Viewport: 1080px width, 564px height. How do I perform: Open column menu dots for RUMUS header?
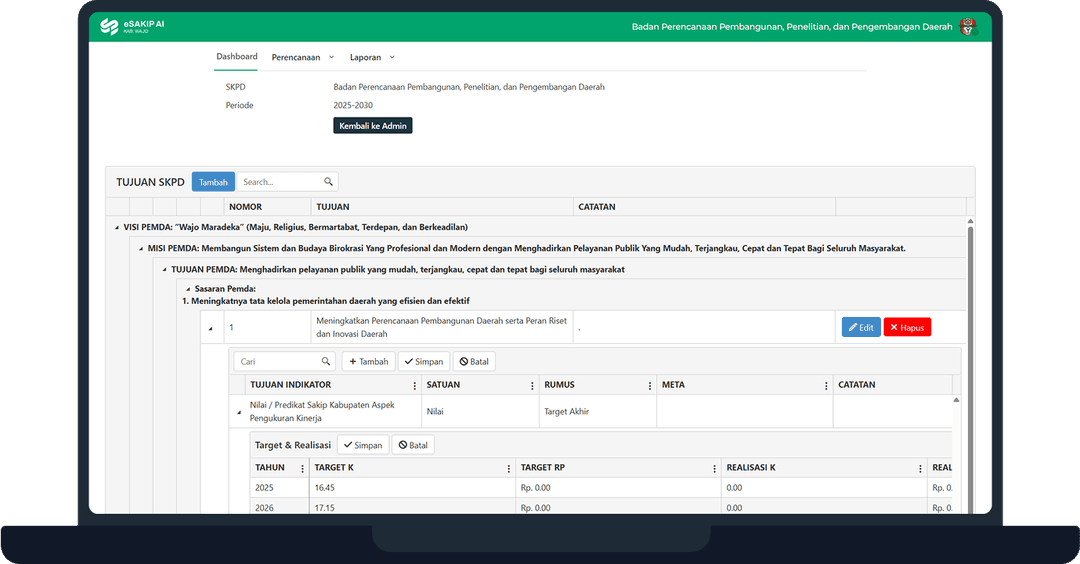click(x=650, y=385)
